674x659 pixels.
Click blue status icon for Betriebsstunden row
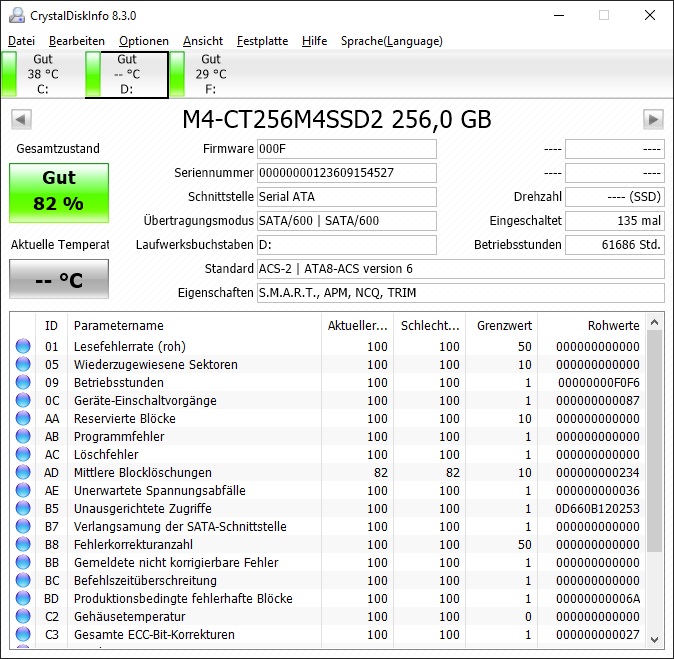tap(23, 382)
